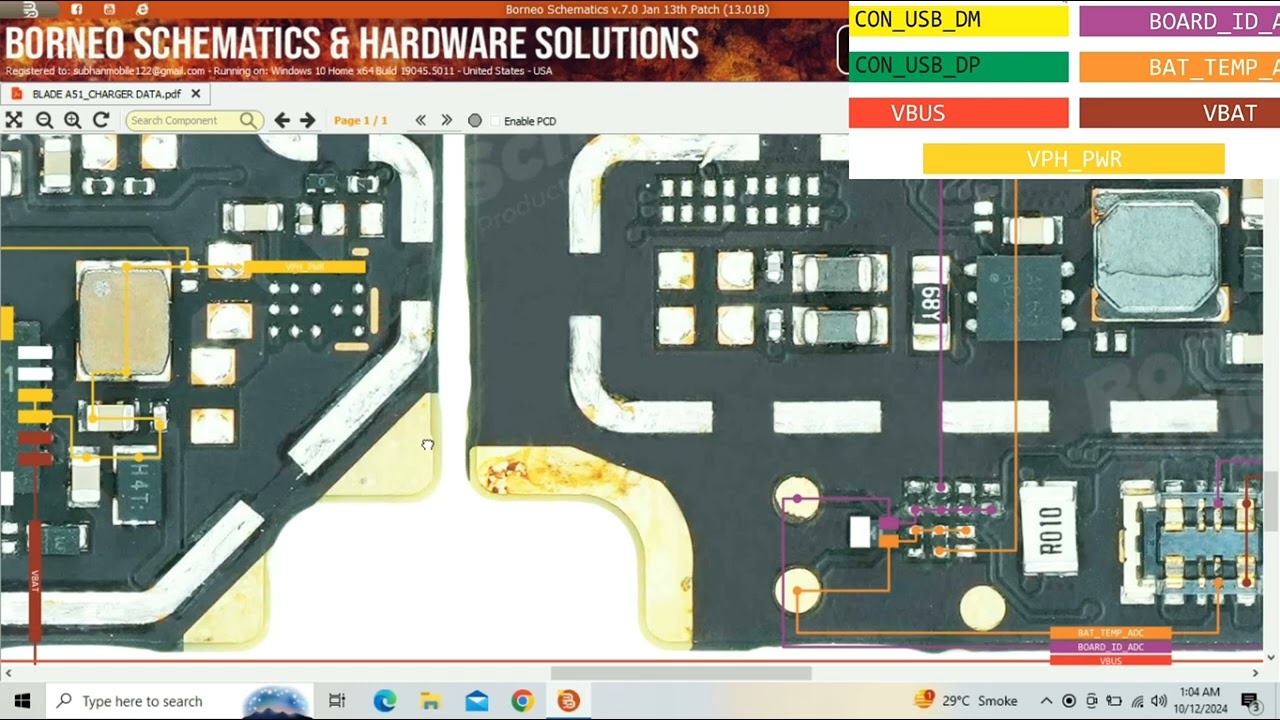Go back with the left arrow
Screen dimensions: 1280x720
coord(282,120)
